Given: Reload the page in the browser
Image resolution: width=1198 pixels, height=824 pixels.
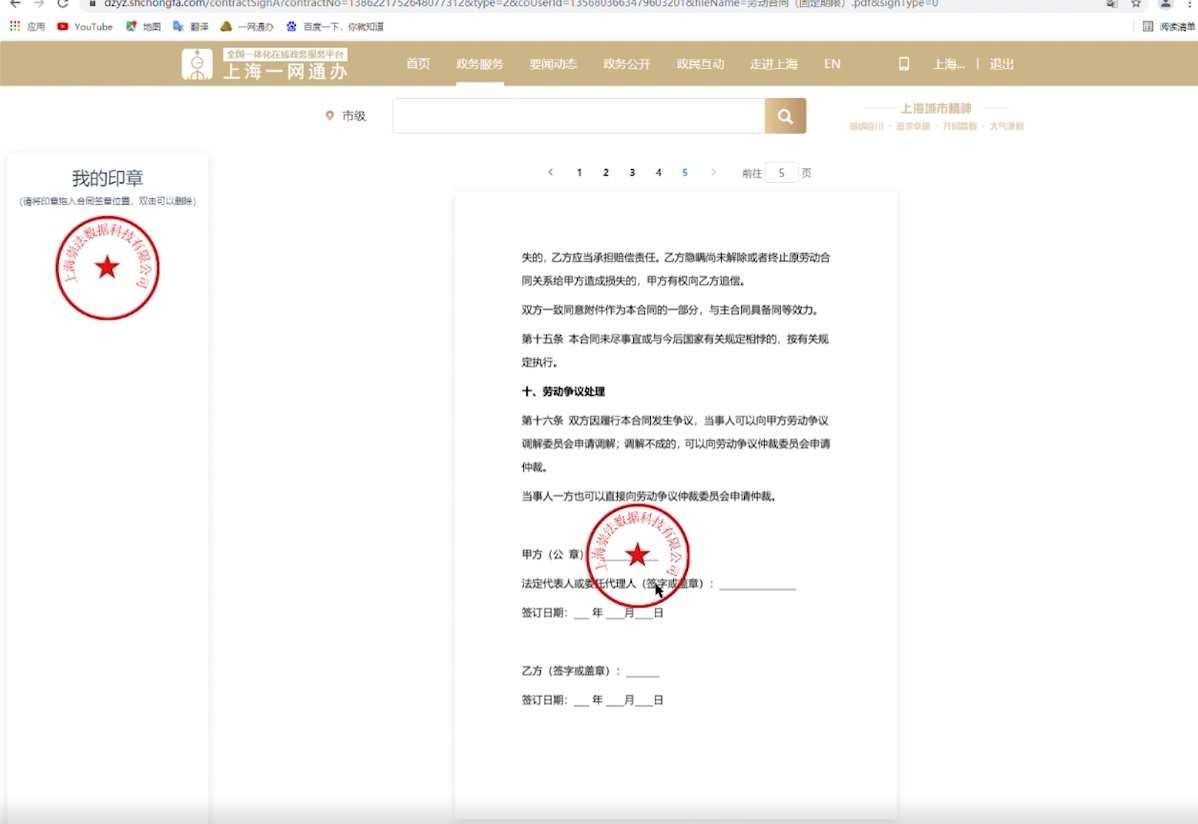Looking at the screenshot, I should 62,4.
